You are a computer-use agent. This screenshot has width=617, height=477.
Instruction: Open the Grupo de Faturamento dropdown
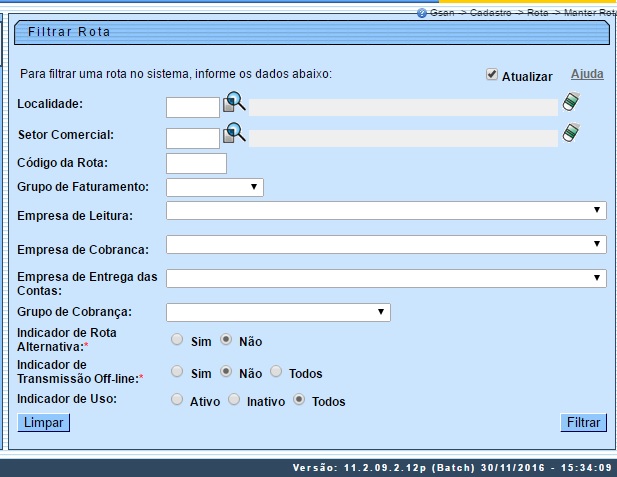pos(214,187)
